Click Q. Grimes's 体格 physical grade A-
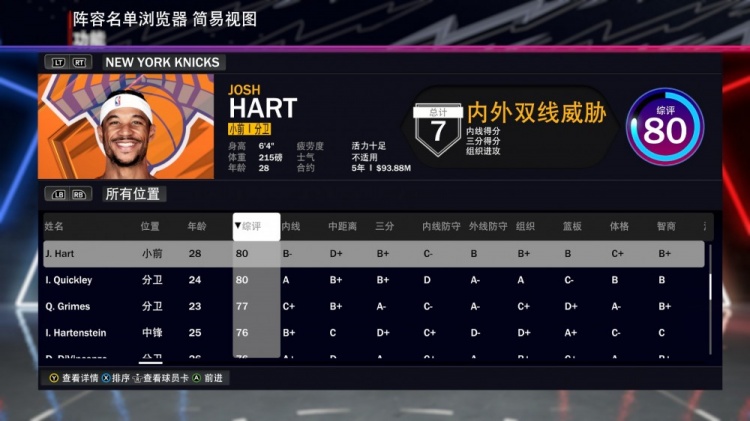Viewport: 750px width, 421px height. point(616,306)
